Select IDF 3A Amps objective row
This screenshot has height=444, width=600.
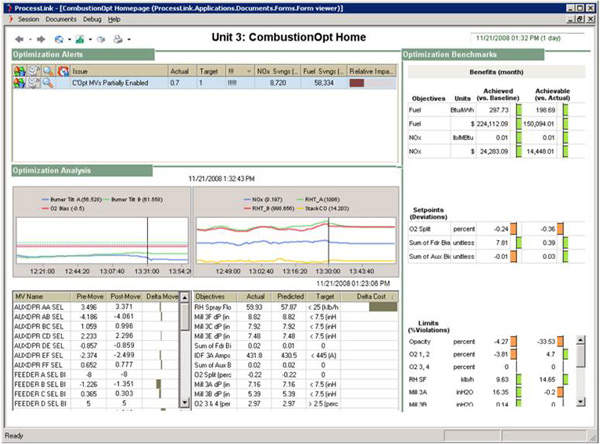tap(296, 355)
